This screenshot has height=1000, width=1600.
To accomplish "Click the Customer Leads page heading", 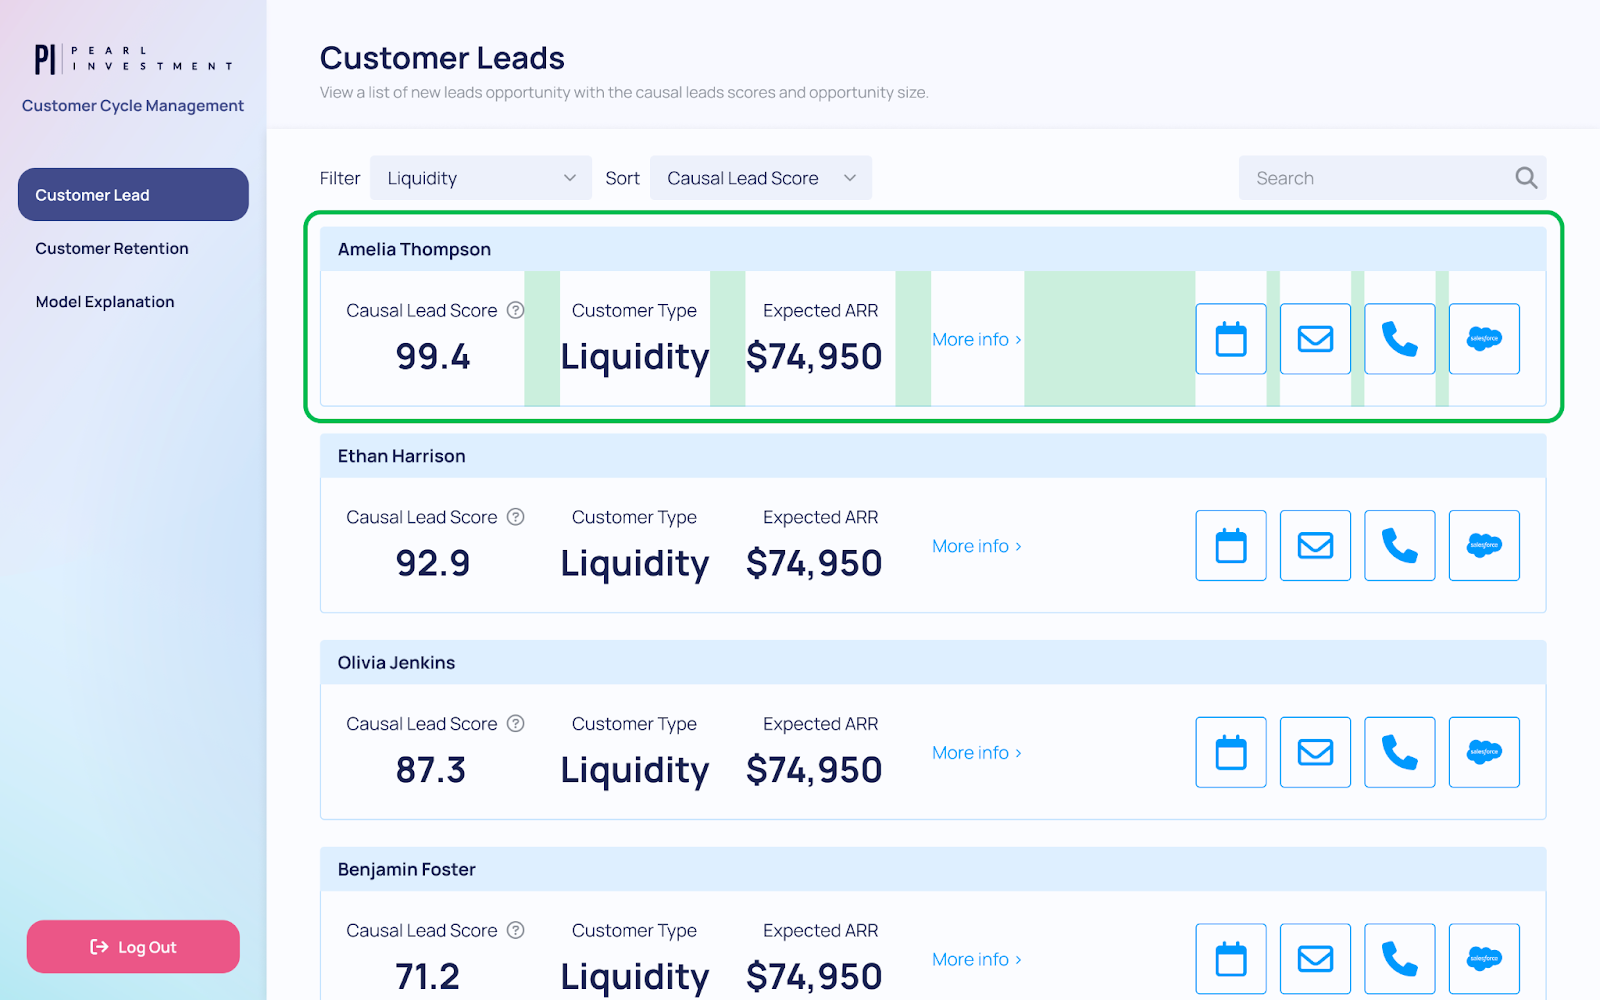I will coord(442,58).
